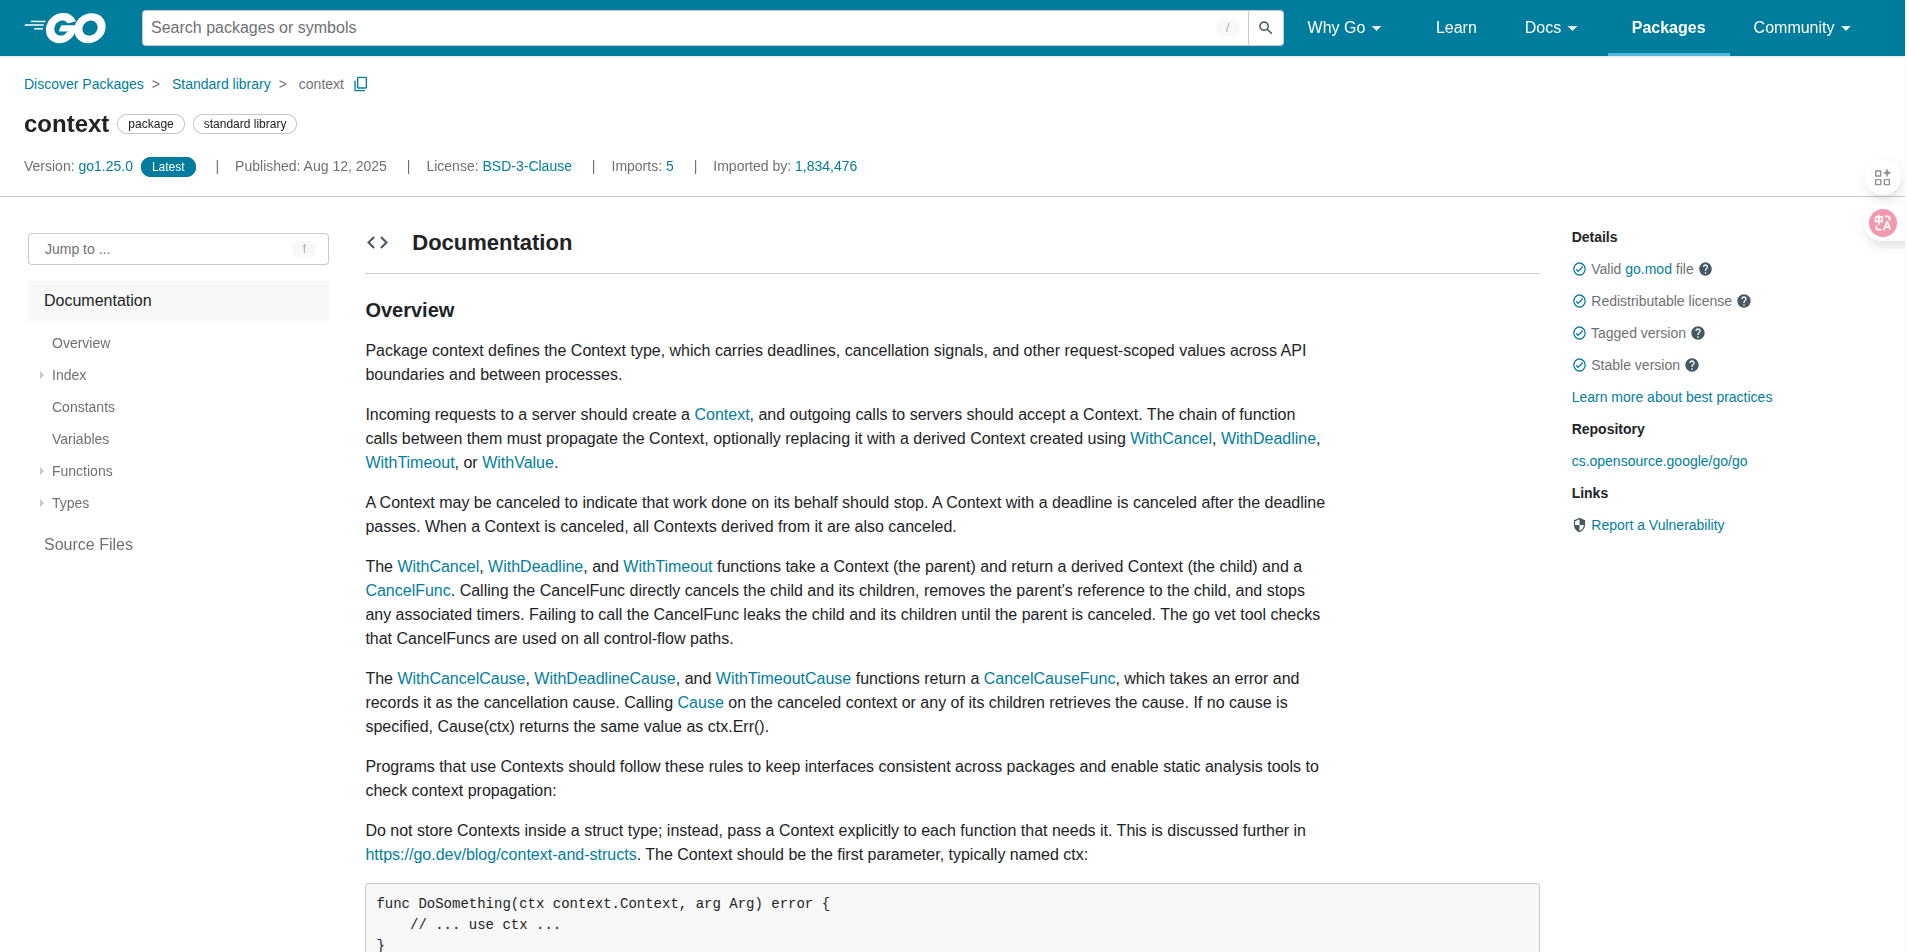
Task: Expand the Types tree item
Action: [42, 503]
